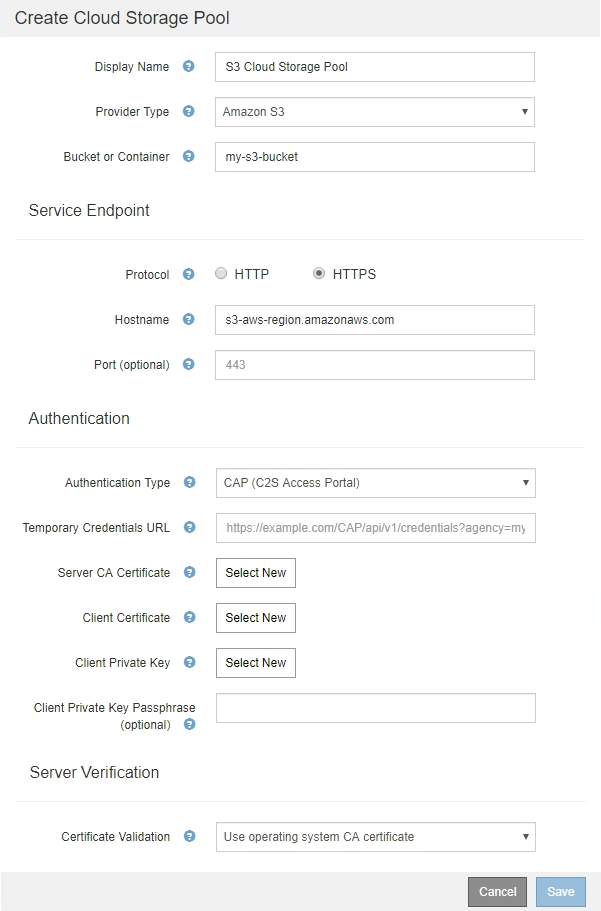Click Select New for Server CA Certificate
This screenshot has width=601, height=911.
[x=256, y=573]
